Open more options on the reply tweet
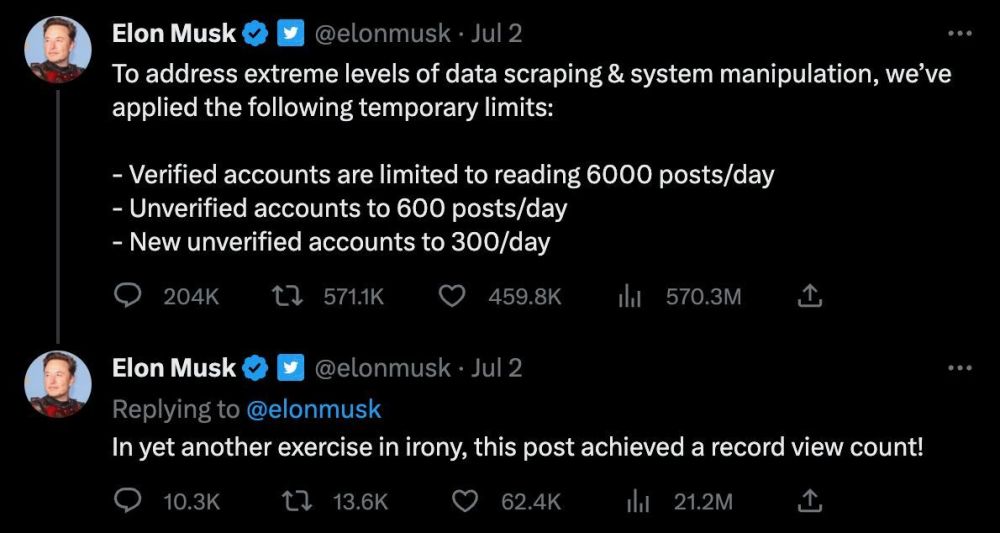The height and width of the screenshot is (533, 1000). [x=959, y=368]
